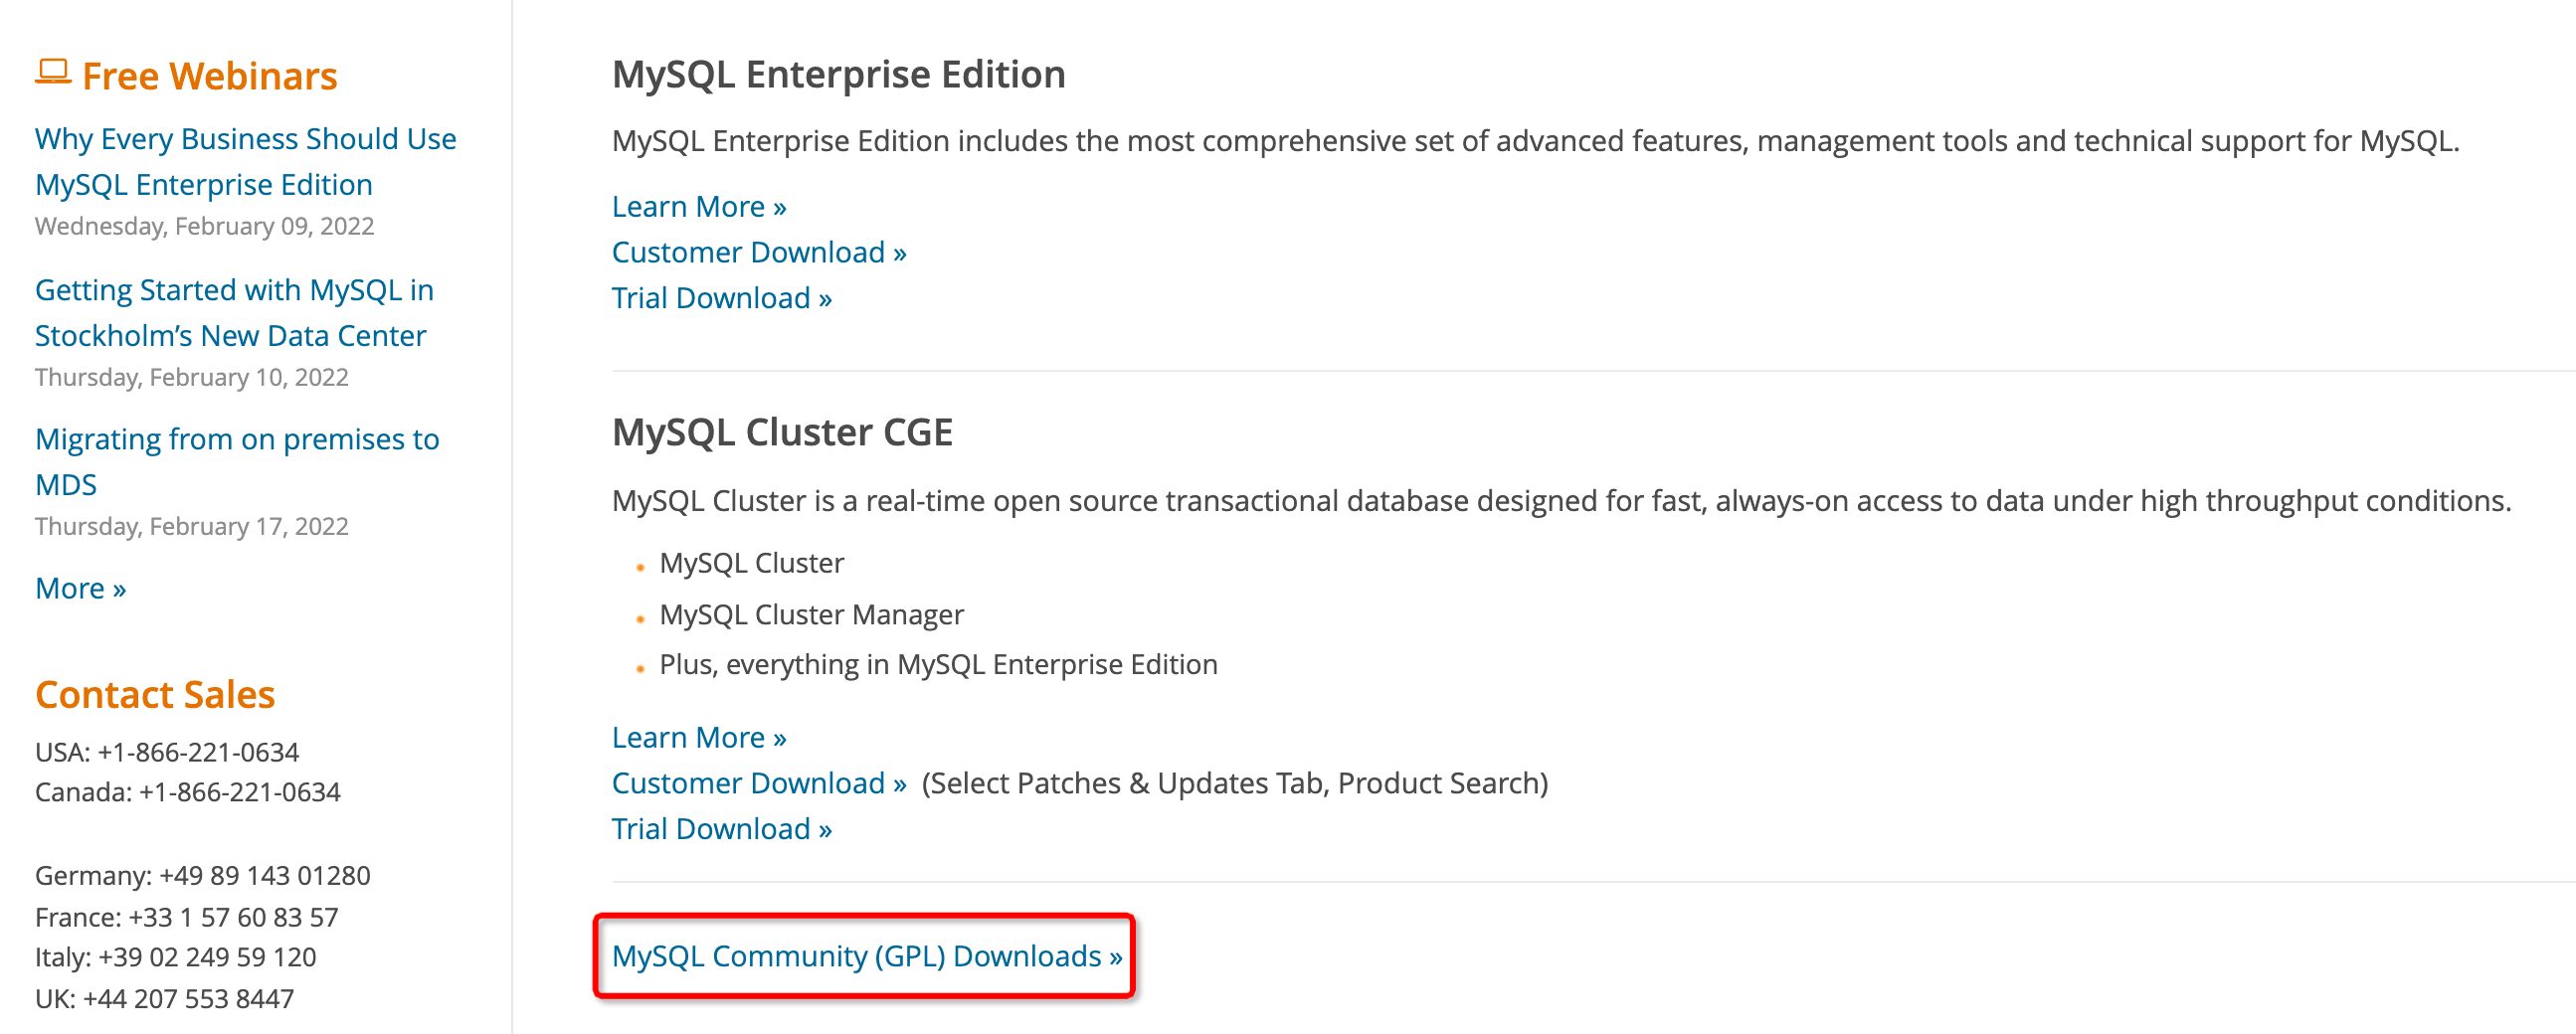Click the MySQL Cluster Manager bullet item
Screen dimensions: 2576x1034
pyautogui.click(x=811, y=614)
